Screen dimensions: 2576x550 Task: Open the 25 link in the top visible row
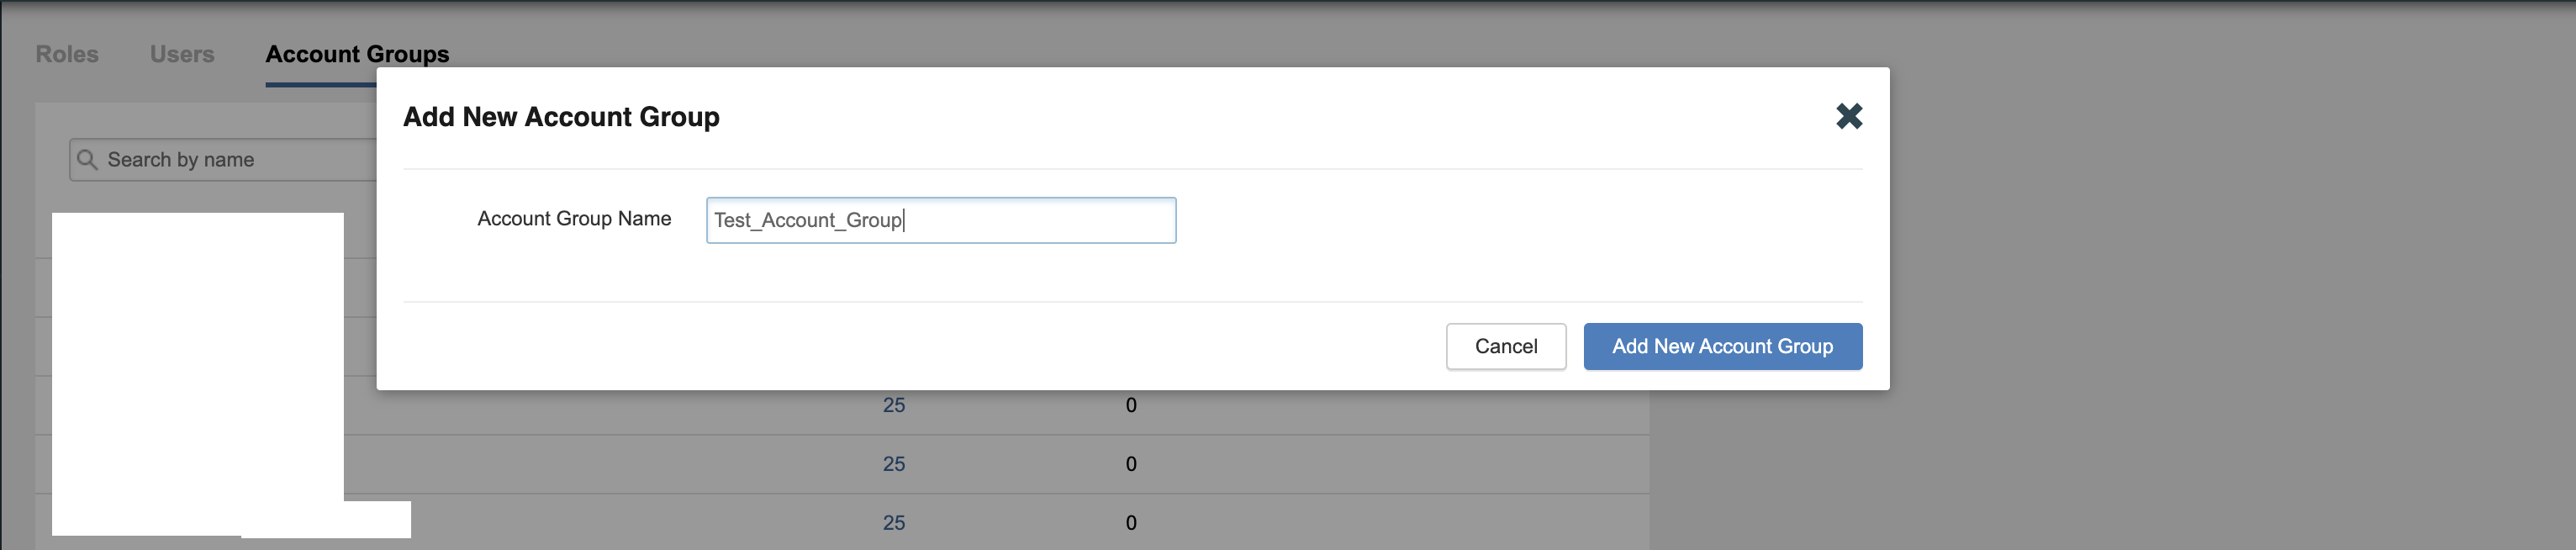(x=893, y=405)
